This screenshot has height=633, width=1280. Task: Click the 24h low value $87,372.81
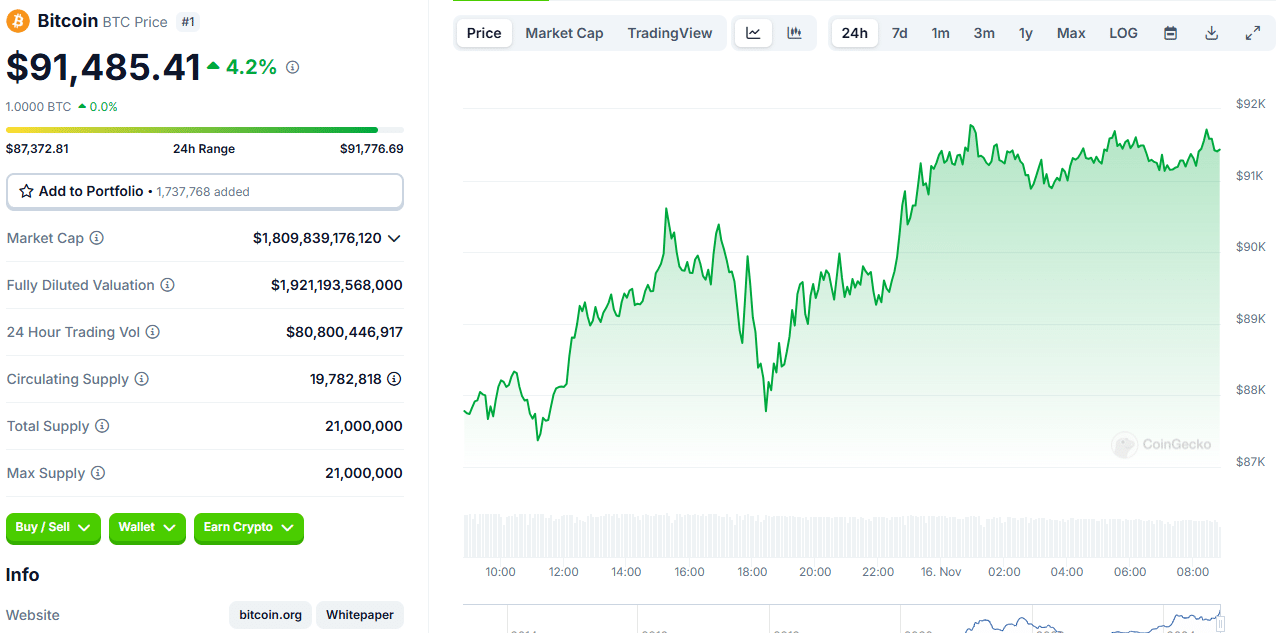click(x=37, y=149)
